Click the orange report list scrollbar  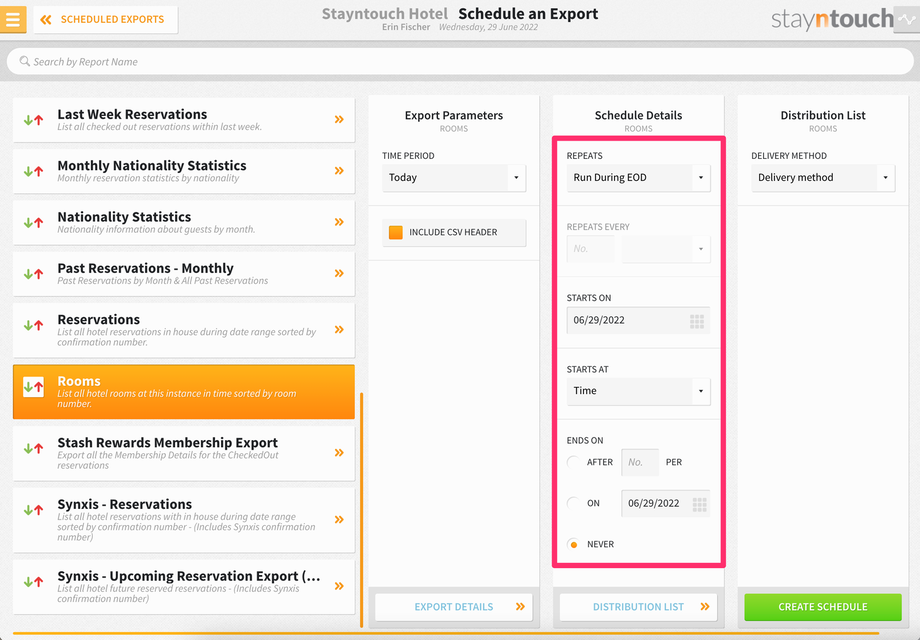pos(361,510)
